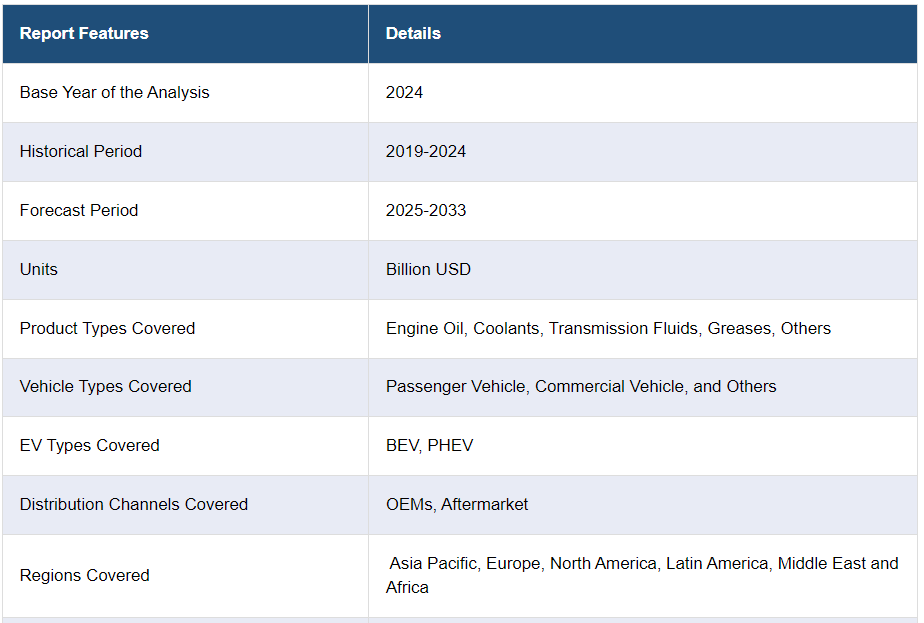The image size is (924, 623).
Task: Select the Base Year of the Analysis cell
Action: pyautogui.click(x=115, y=93)
